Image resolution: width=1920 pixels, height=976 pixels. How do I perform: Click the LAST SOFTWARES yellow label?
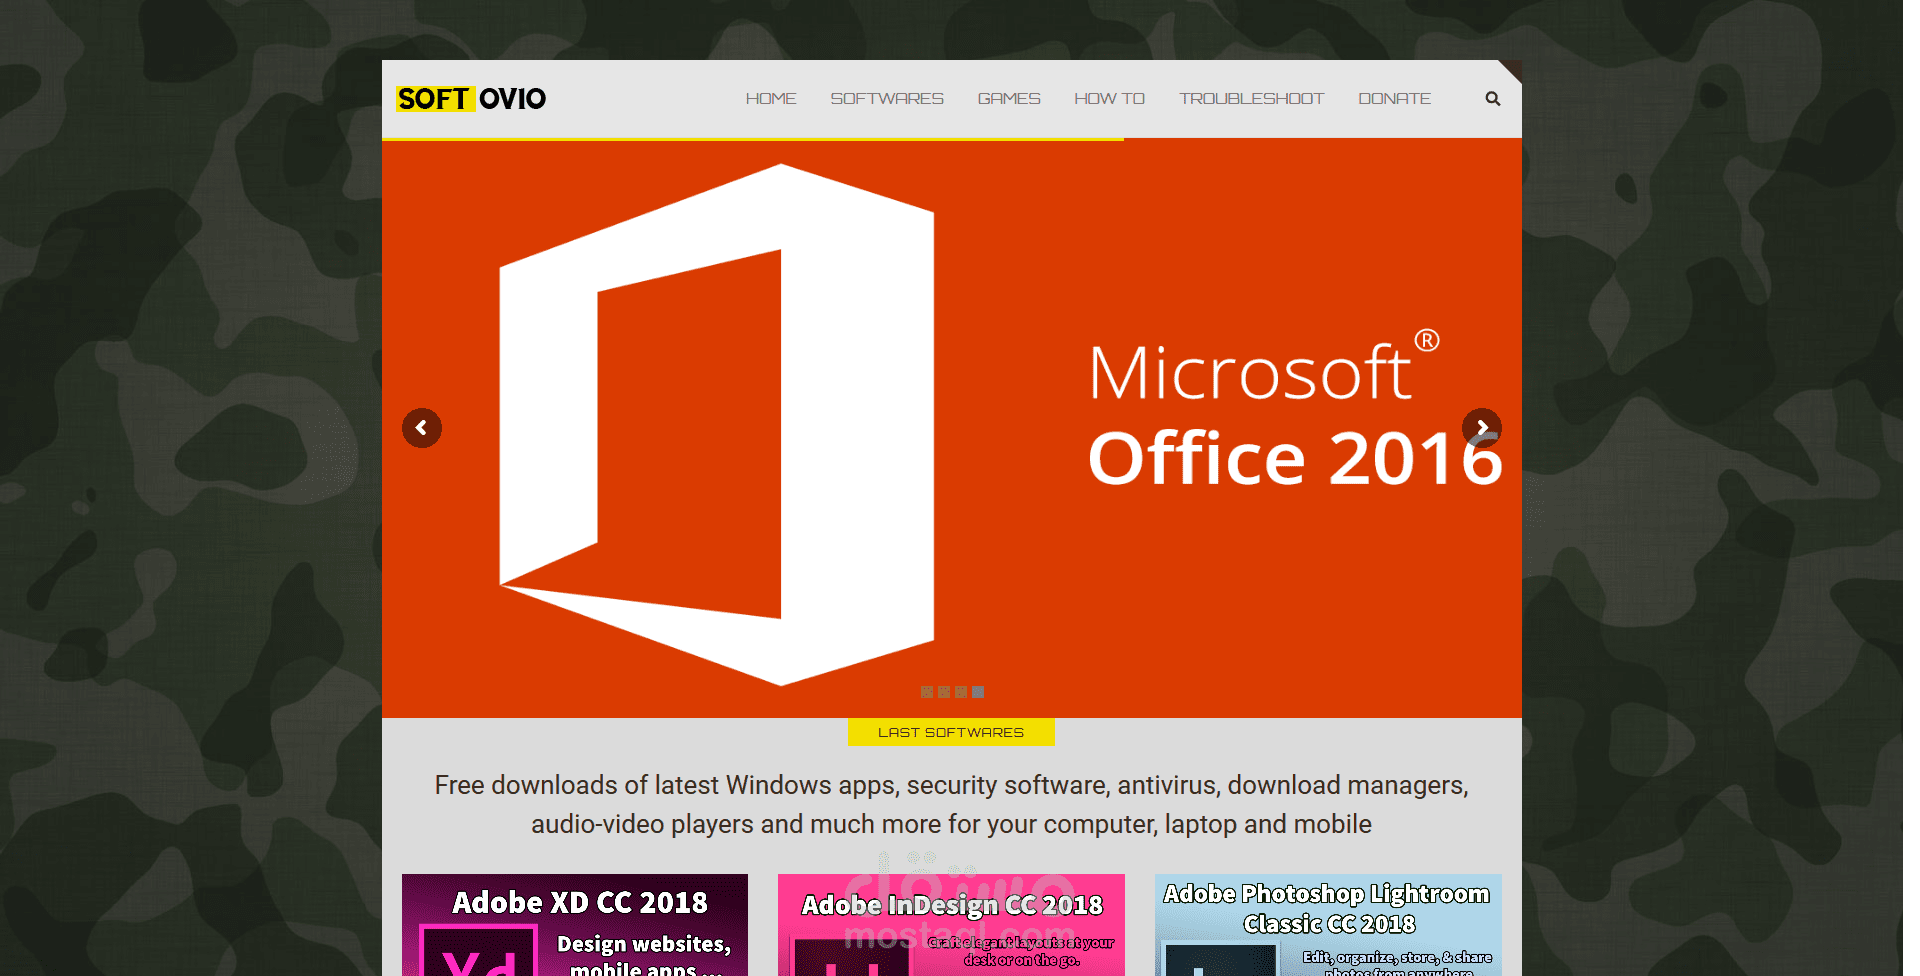click(x=951, y=732)
